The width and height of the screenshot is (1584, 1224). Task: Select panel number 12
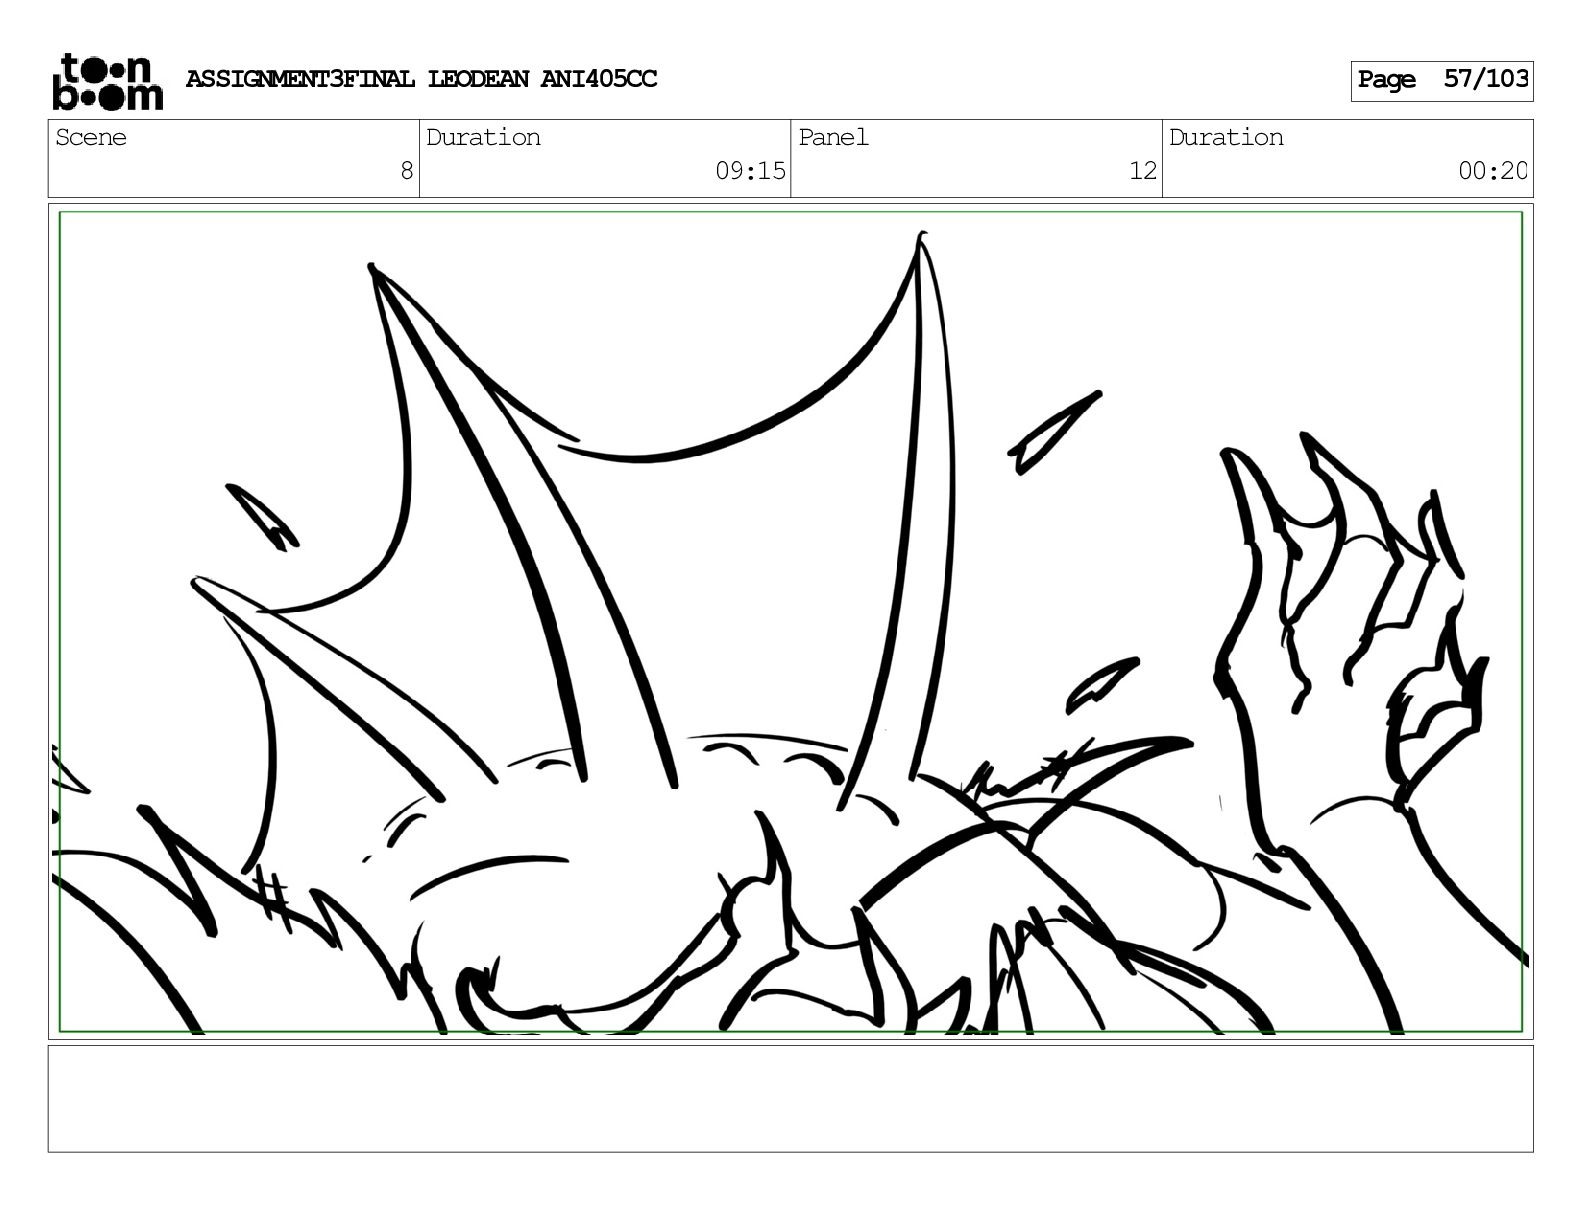pyautogui.click(x=1143, y=171)
